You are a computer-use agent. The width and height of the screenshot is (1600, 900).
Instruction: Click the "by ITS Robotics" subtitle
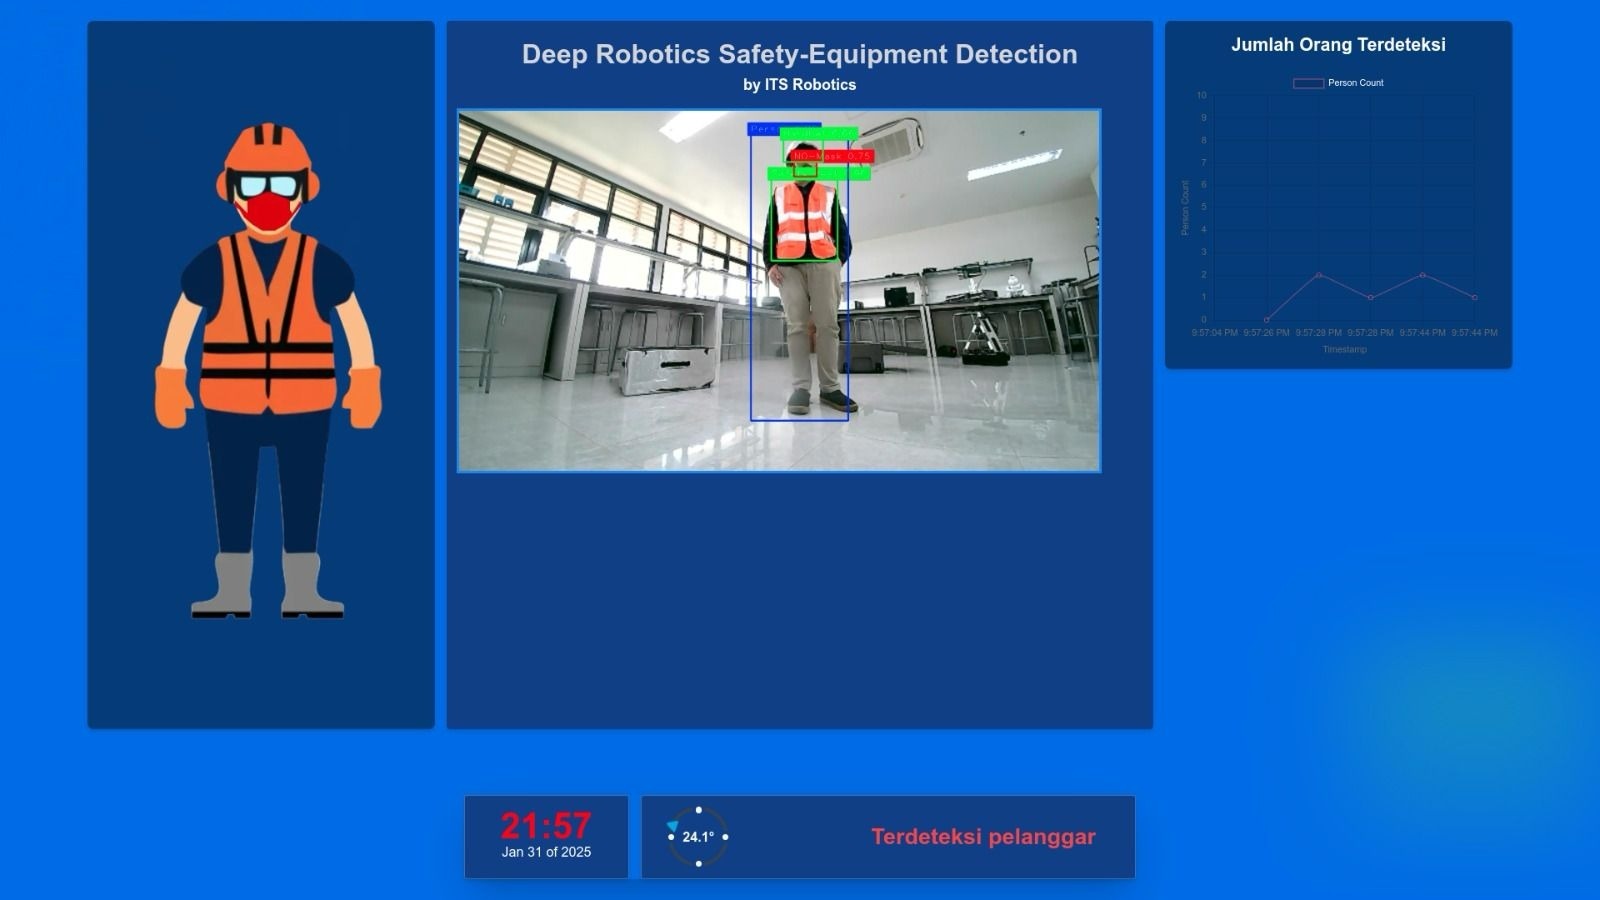(x=799, y=85)
